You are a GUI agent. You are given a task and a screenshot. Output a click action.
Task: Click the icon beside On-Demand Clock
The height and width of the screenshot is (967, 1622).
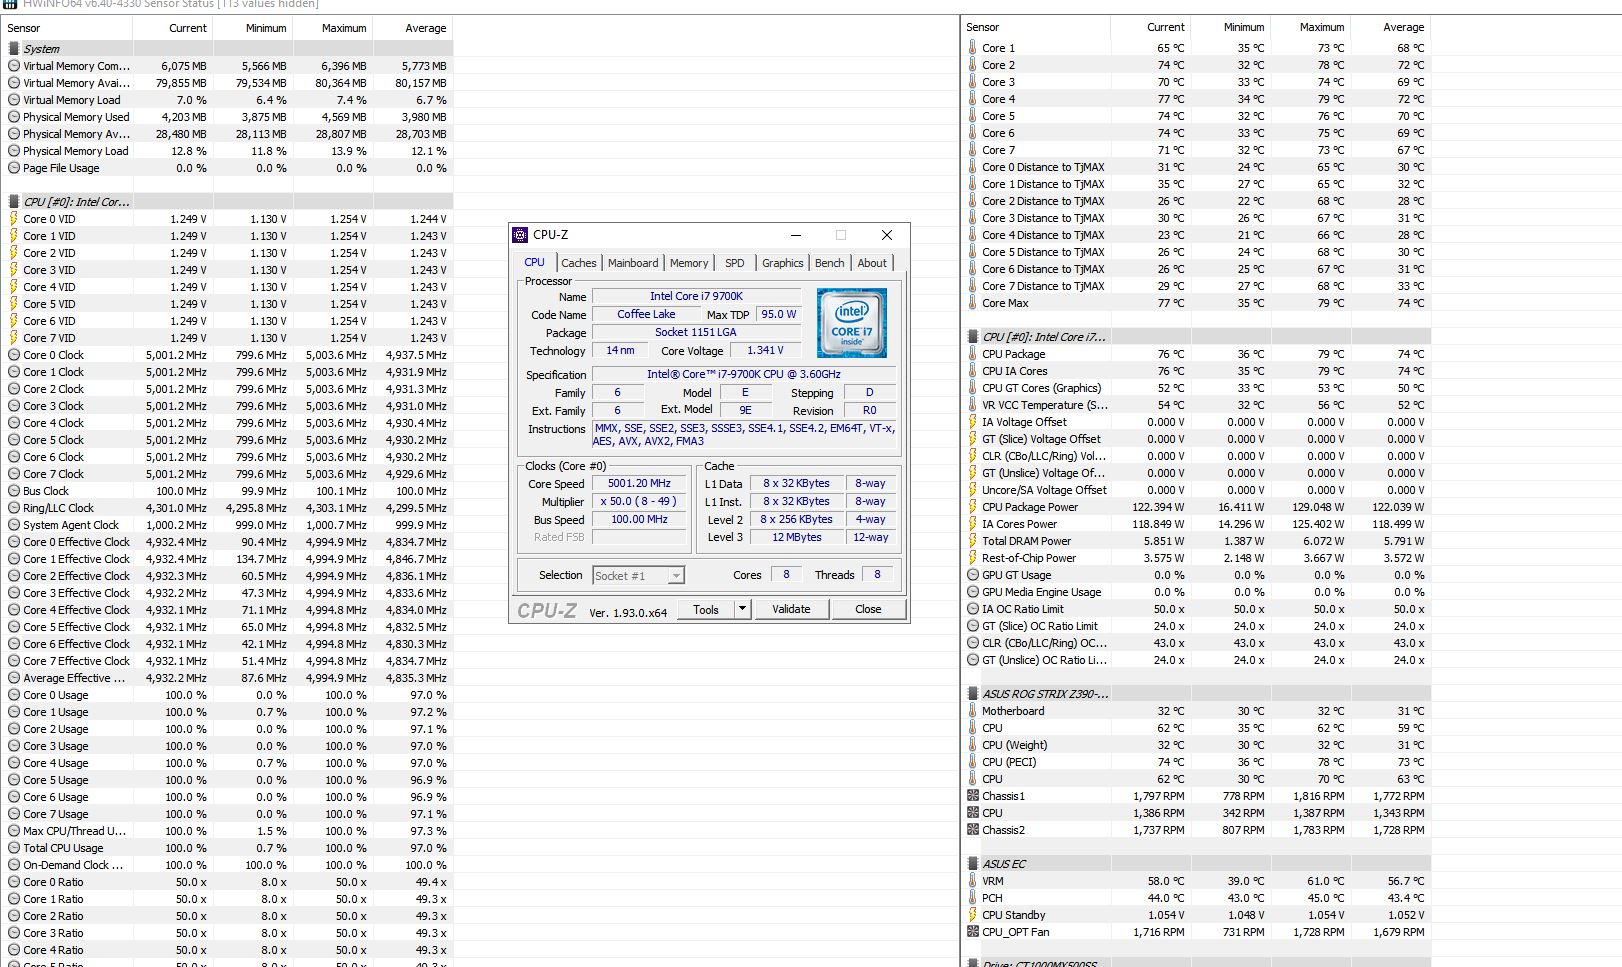tap(14, 865)
